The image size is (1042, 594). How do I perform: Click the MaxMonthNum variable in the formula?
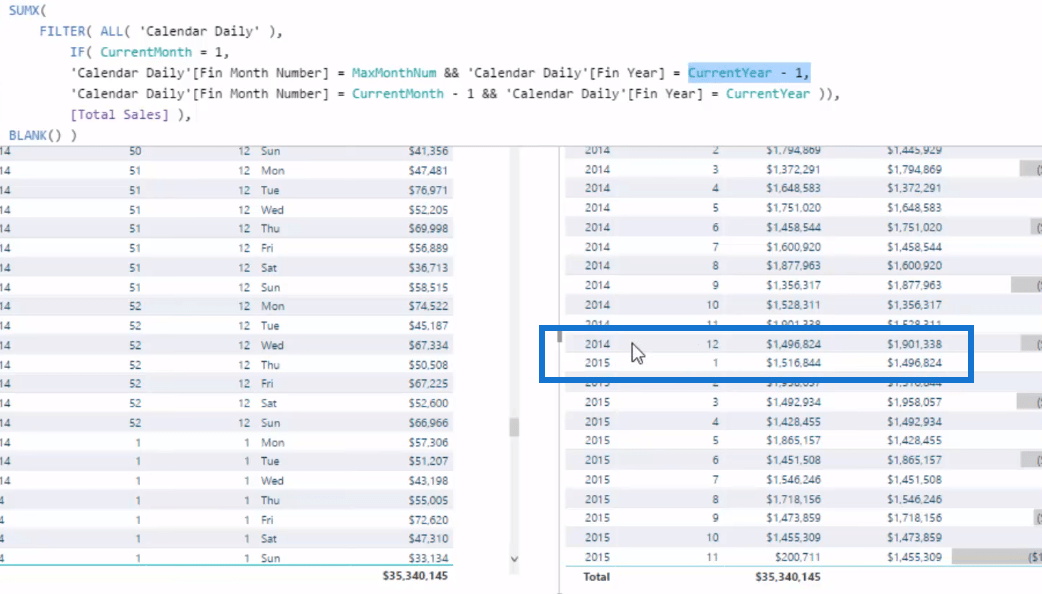point(394,73)
